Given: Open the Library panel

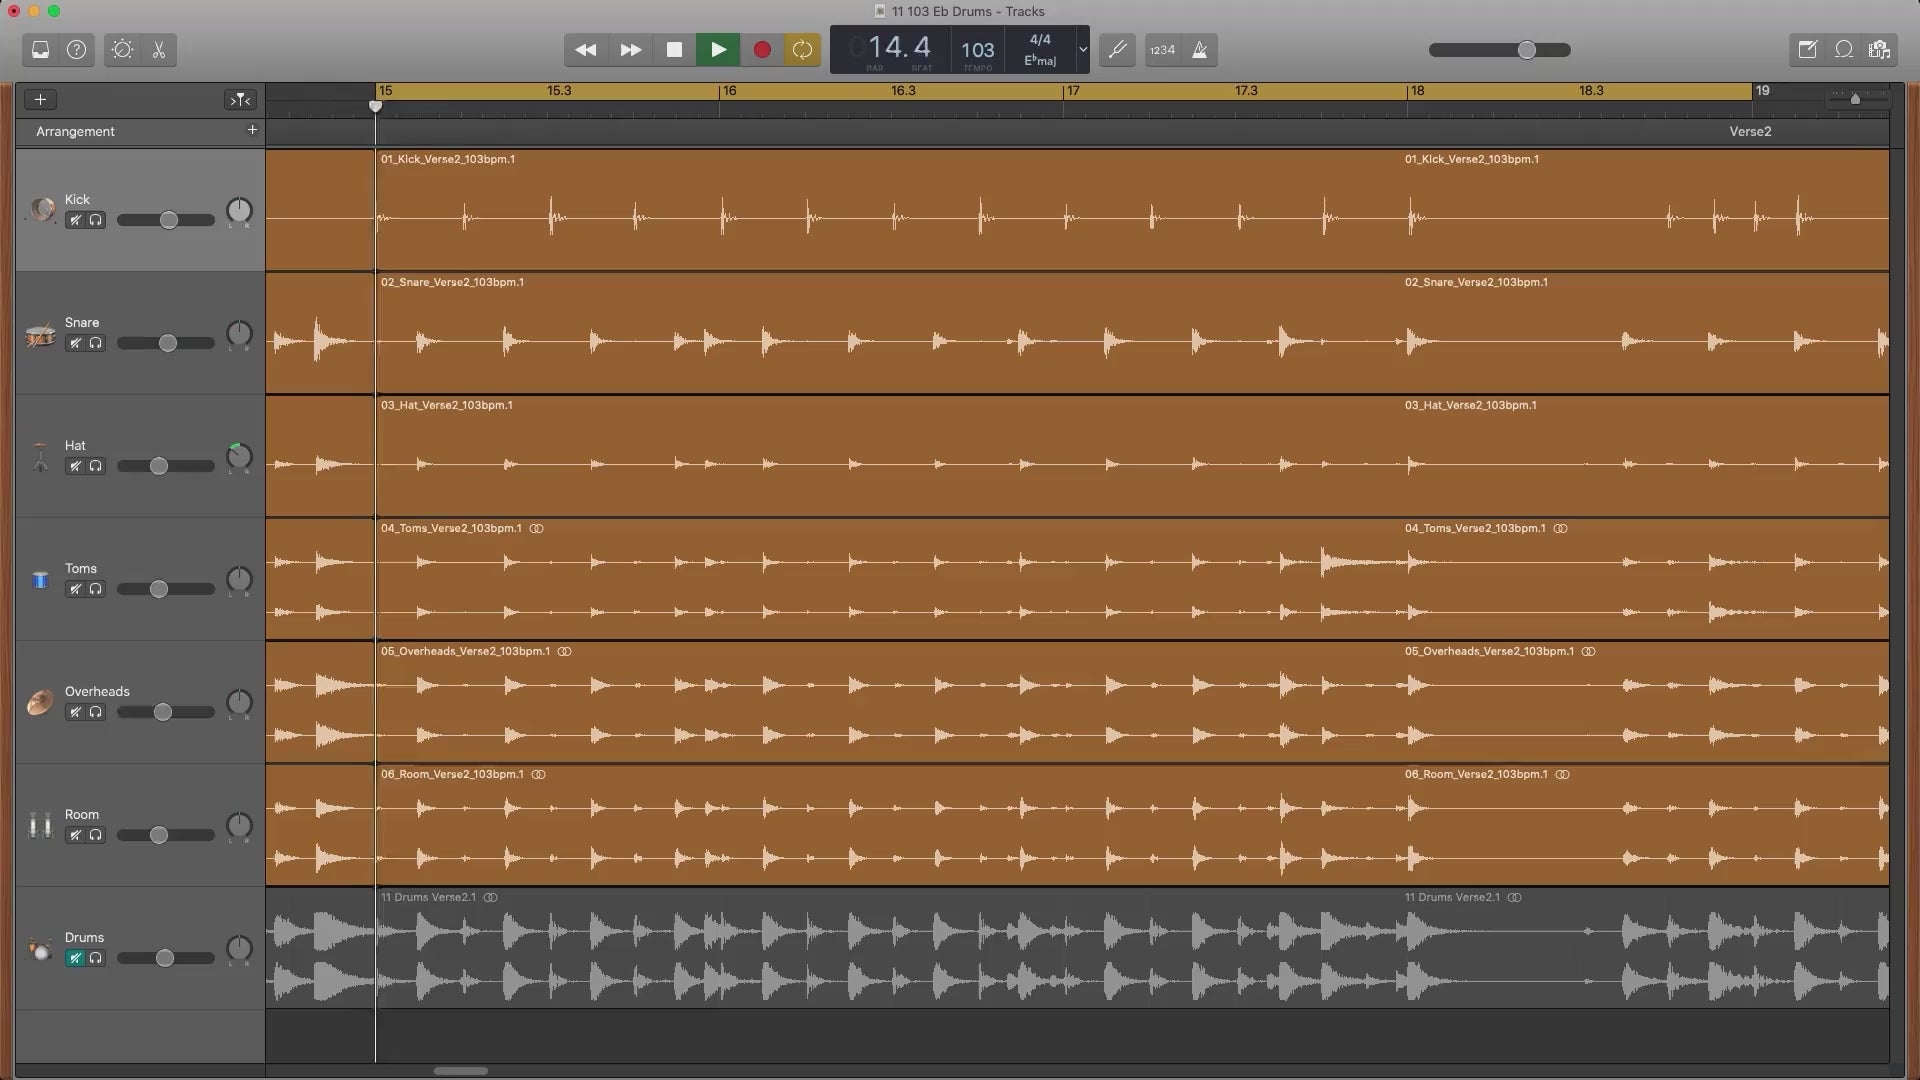Looking at the screenshot, I should 40,50.
